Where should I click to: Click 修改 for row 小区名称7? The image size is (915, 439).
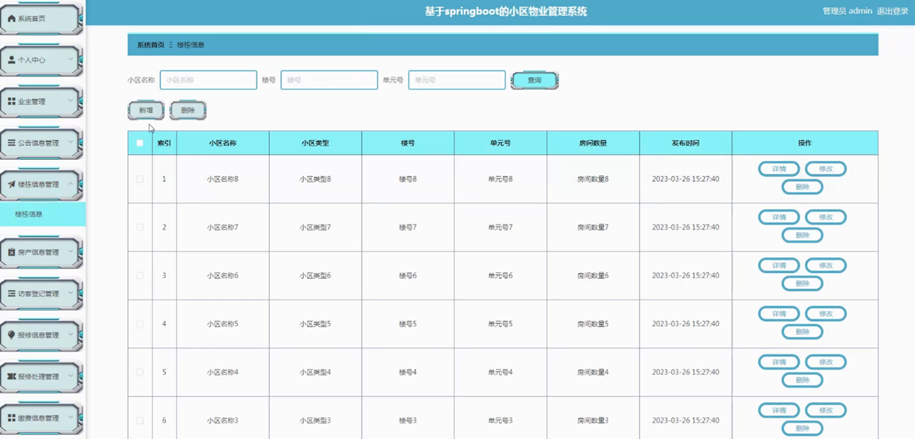pyautogui.click(x=826, y=217)
